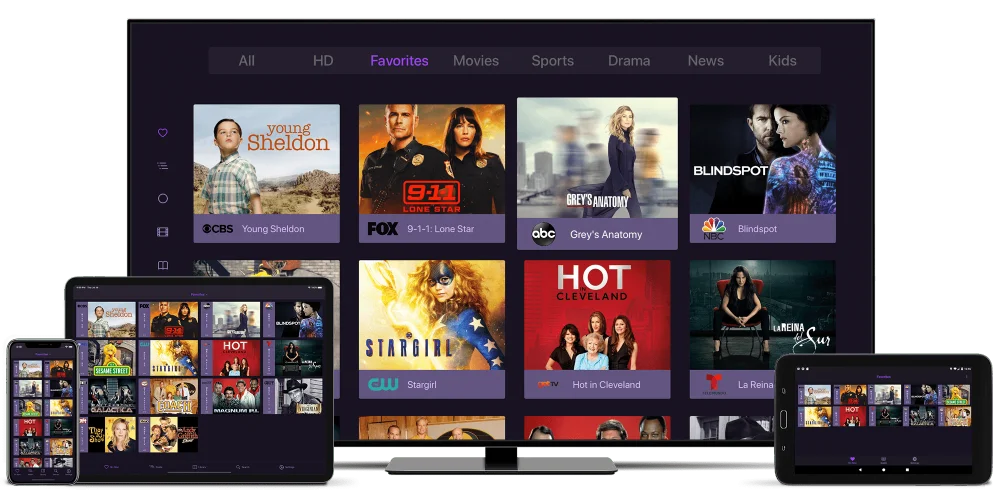Switch to the HD tab on TV
The image size is (1000, 500).
click(x=323, y=61)
